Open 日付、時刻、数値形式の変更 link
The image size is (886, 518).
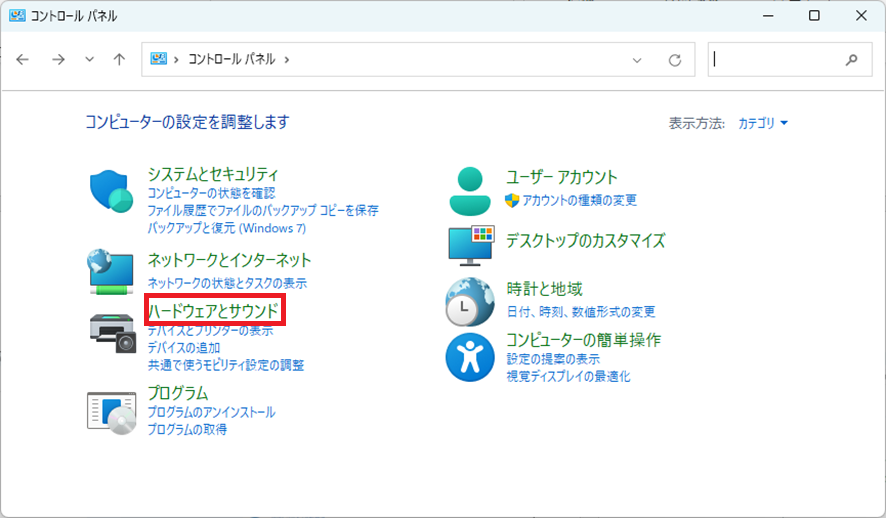click(581, 312)
